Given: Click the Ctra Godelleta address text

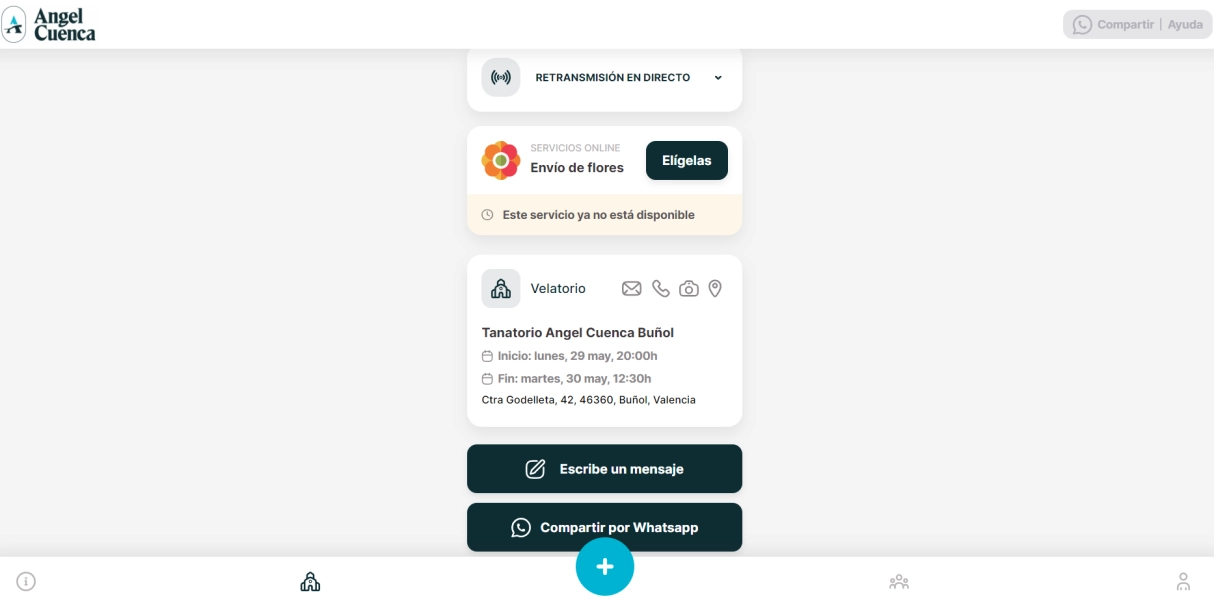Looking at the screenshot, I should 589,400.
